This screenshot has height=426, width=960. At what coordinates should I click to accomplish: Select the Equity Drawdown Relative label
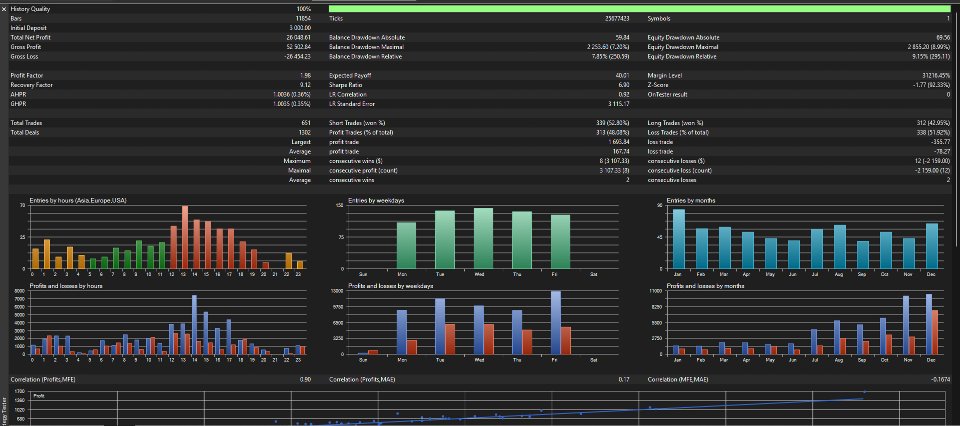682,56
